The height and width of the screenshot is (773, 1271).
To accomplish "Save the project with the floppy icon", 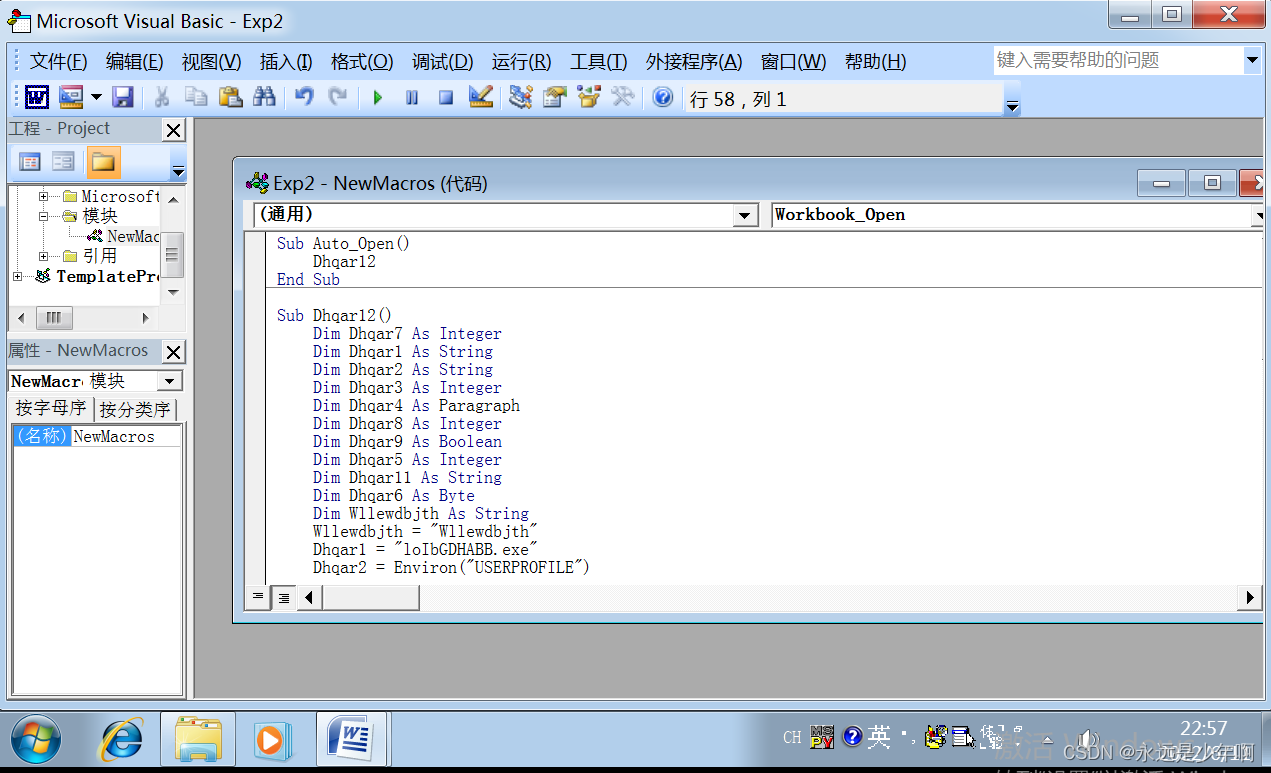I will pos(122,98).
